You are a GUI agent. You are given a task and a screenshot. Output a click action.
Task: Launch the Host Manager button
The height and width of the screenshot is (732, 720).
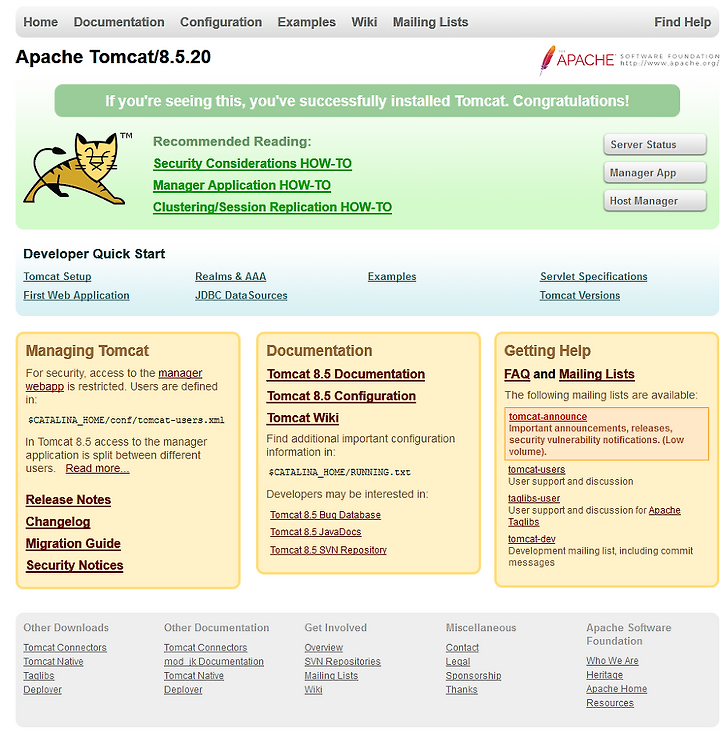[655, 201]
